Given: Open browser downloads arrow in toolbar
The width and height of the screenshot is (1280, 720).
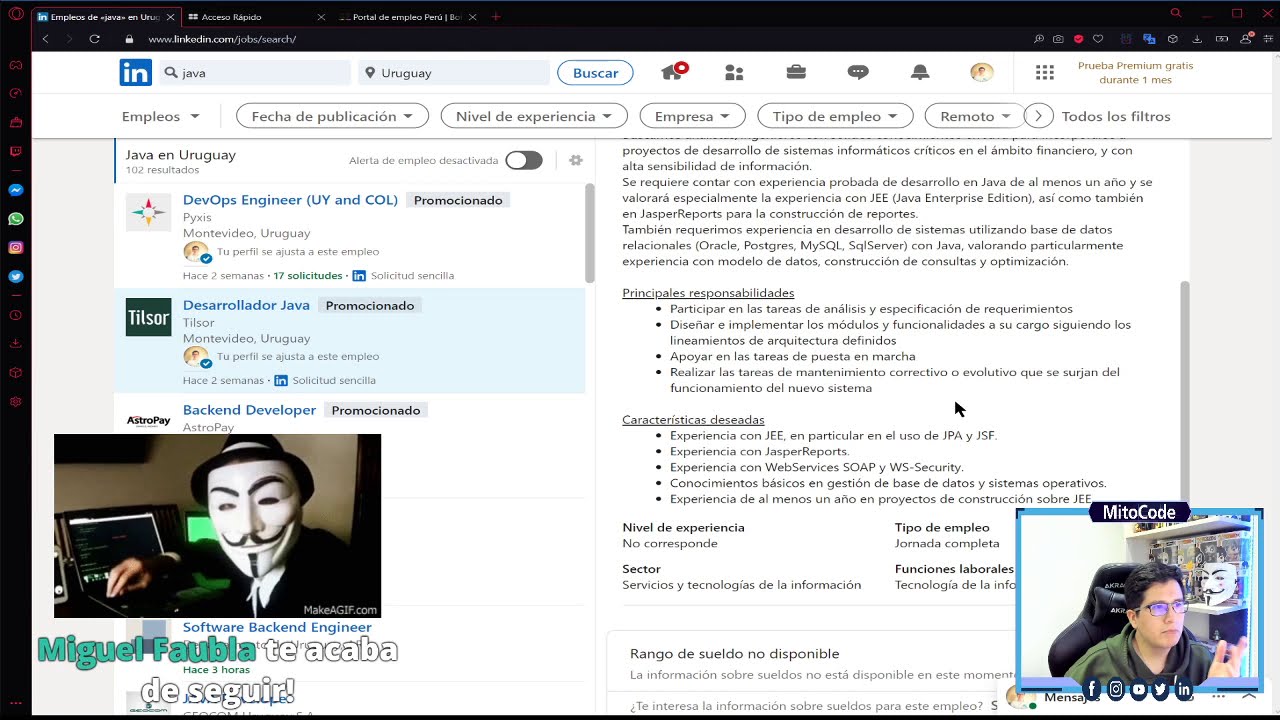Looking at the screenshot, I should coord(1198,39).
